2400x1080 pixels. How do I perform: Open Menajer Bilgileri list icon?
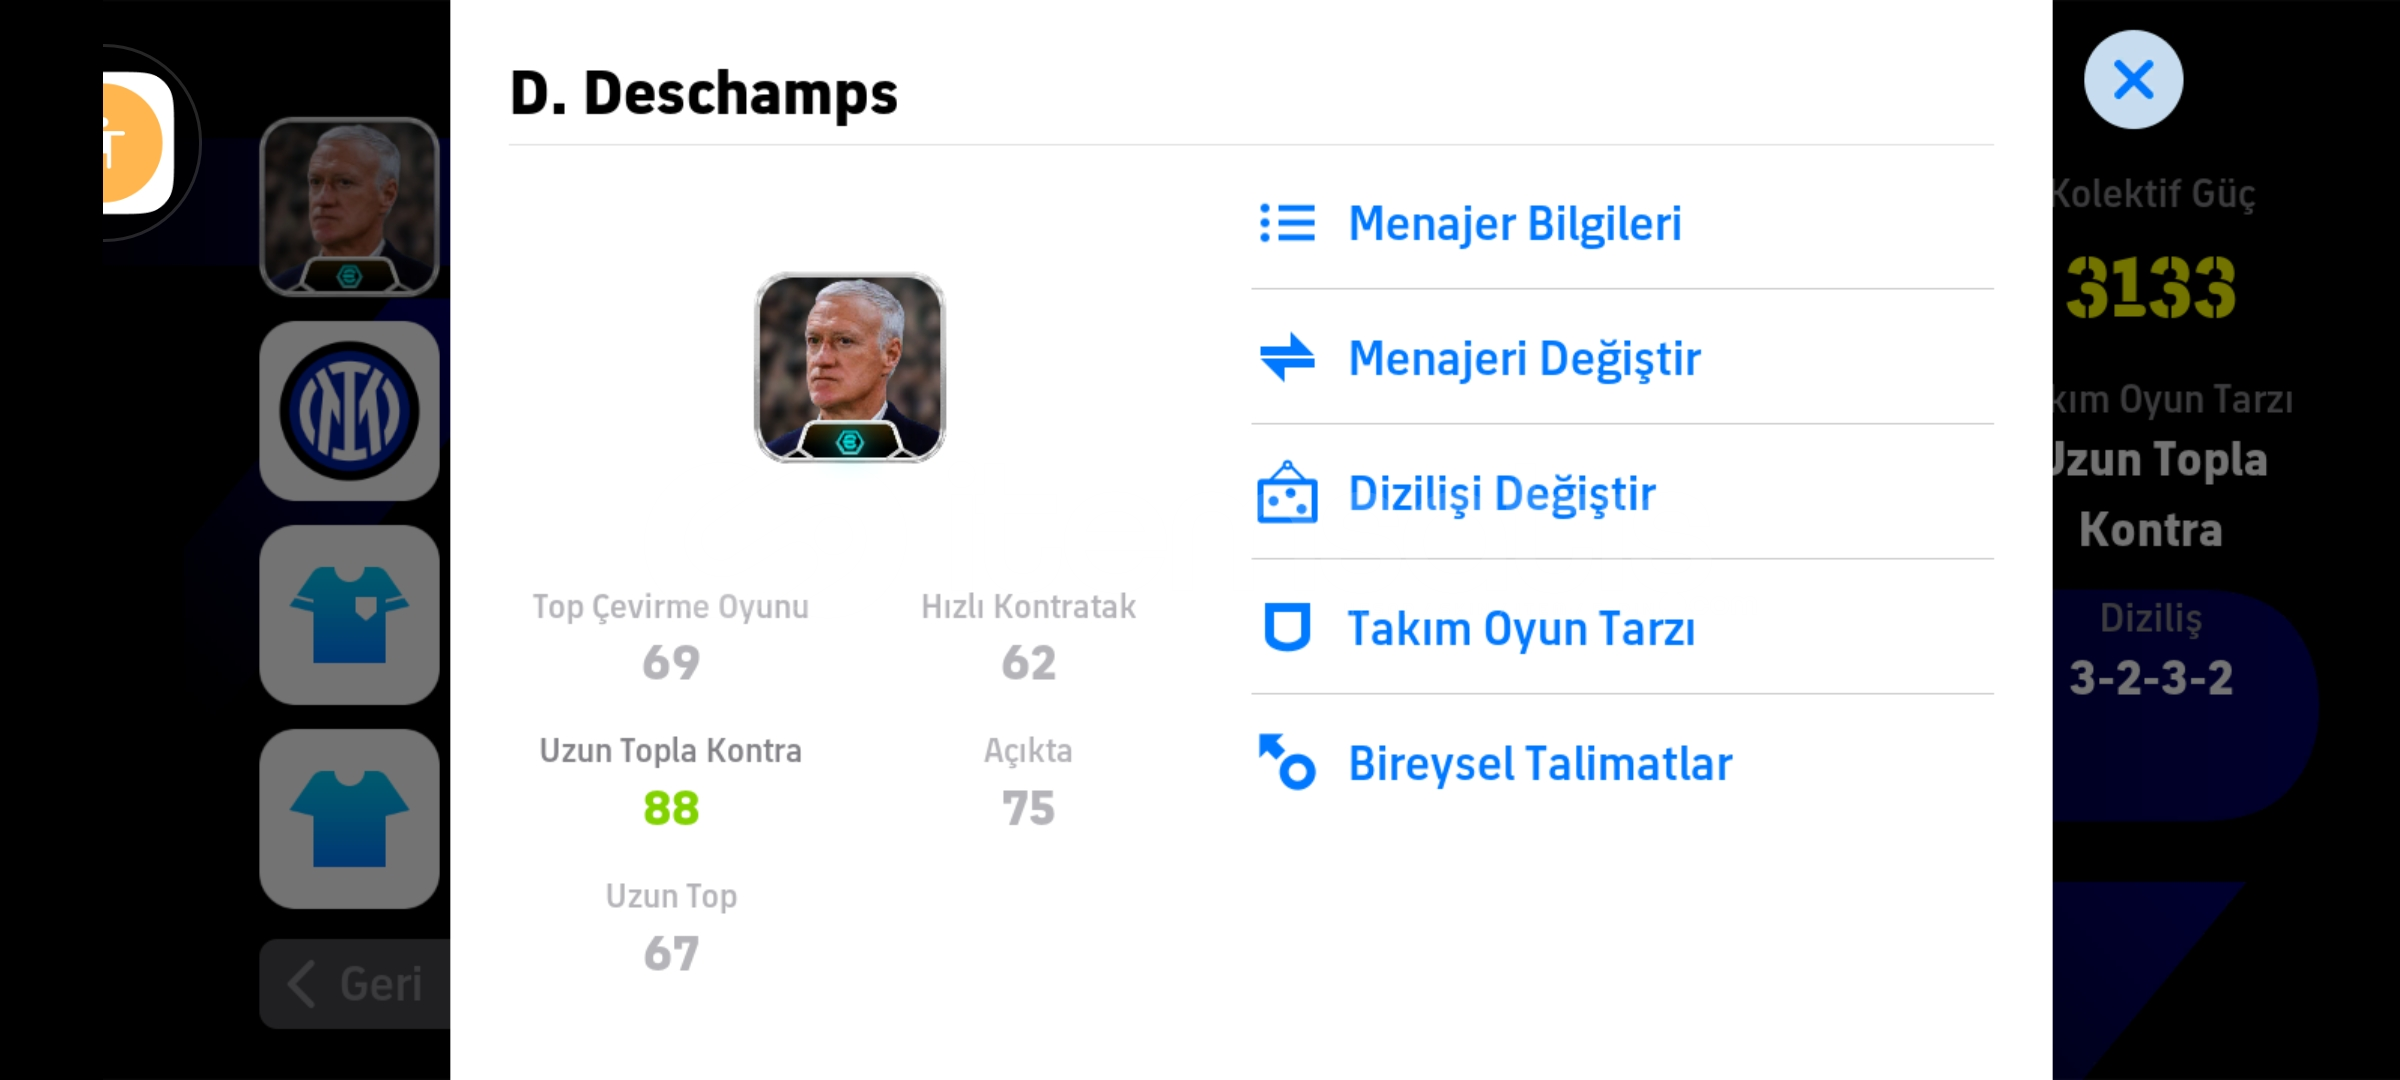1287,223
